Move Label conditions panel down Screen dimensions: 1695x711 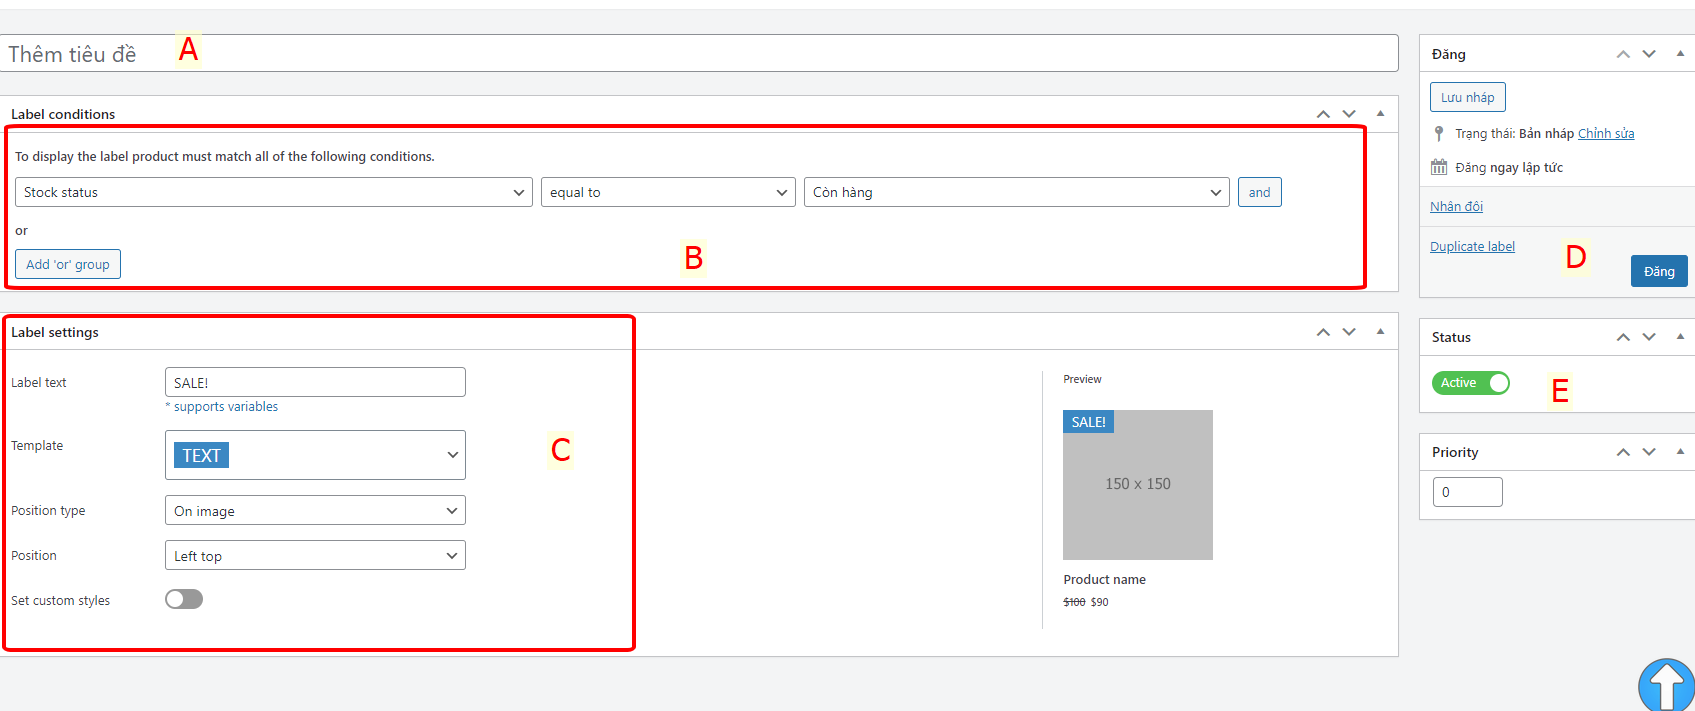point(1349,114)
